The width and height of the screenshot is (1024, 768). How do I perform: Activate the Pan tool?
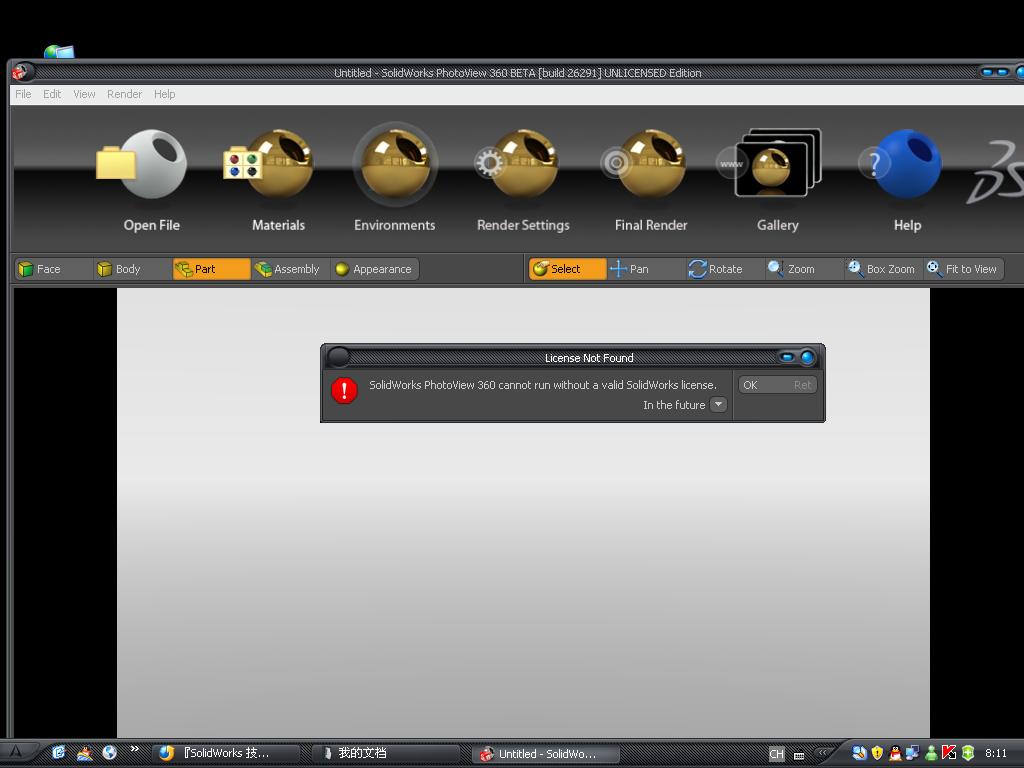click(x=647, y=269)
